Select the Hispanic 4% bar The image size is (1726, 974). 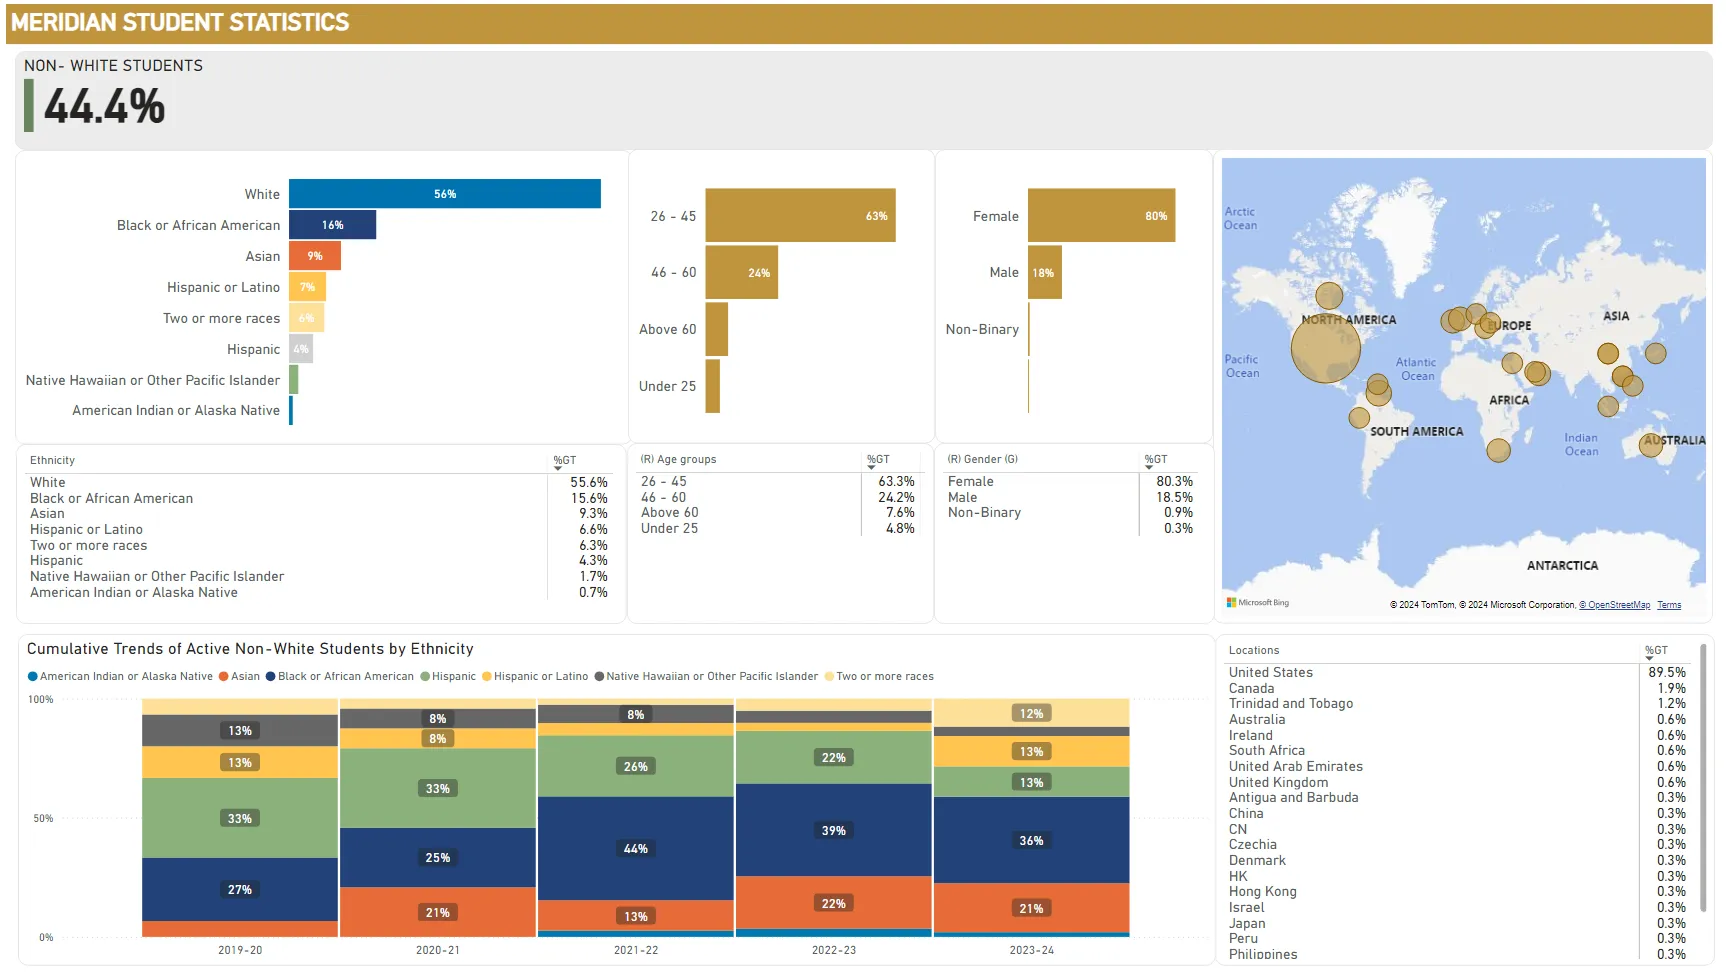[x=301, y=349]
